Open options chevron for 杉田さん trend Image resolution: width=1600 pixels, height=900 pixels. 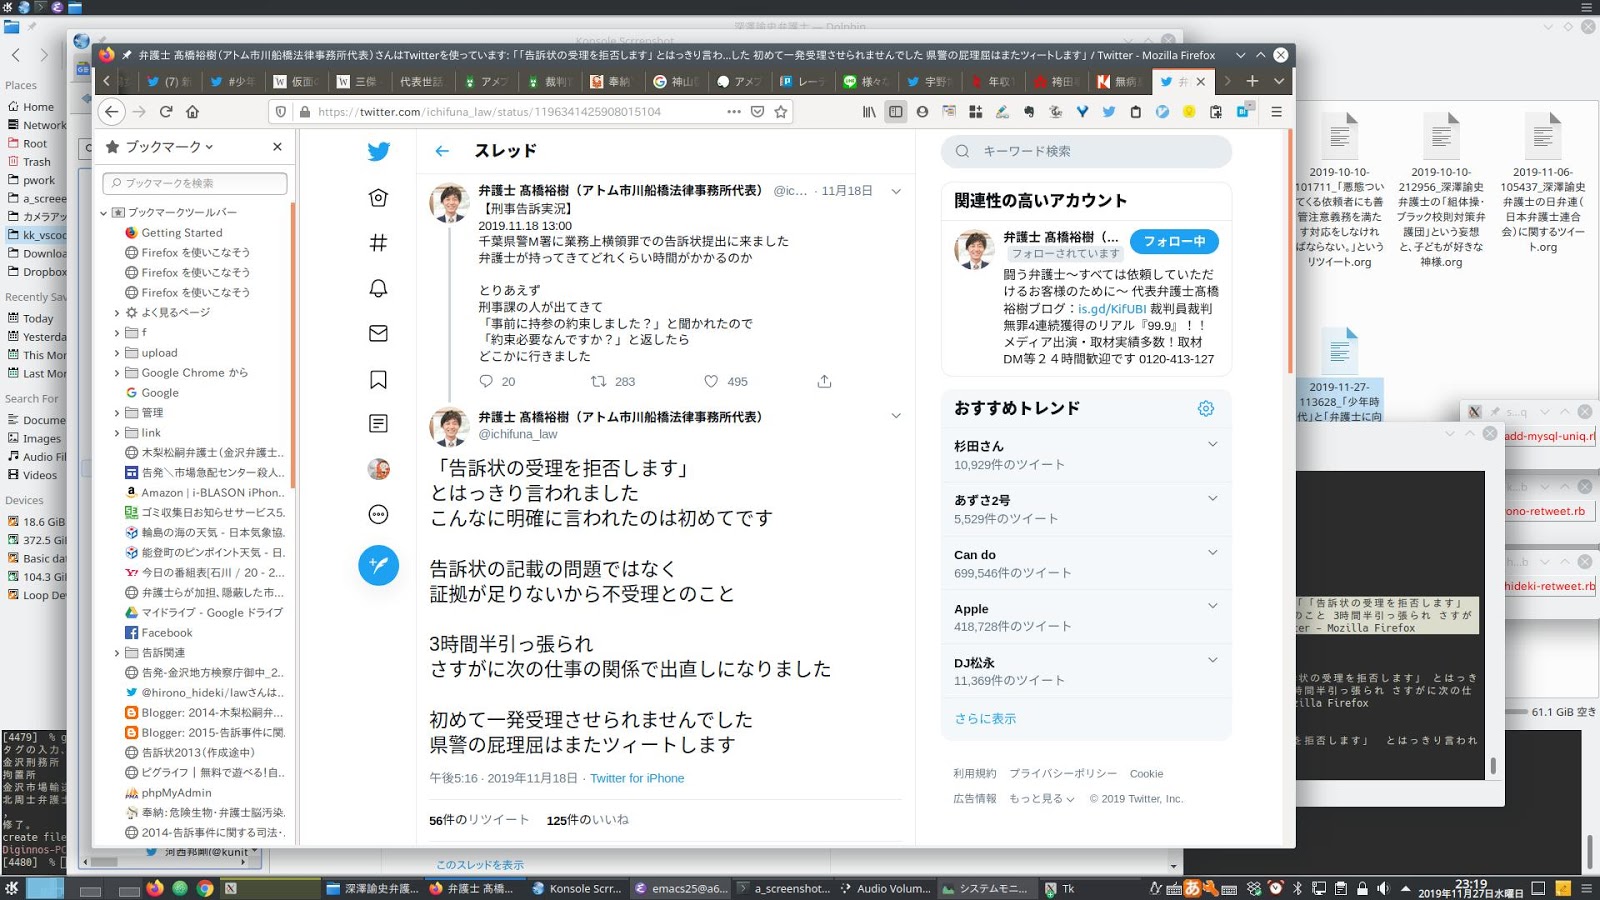point(1213,444)
